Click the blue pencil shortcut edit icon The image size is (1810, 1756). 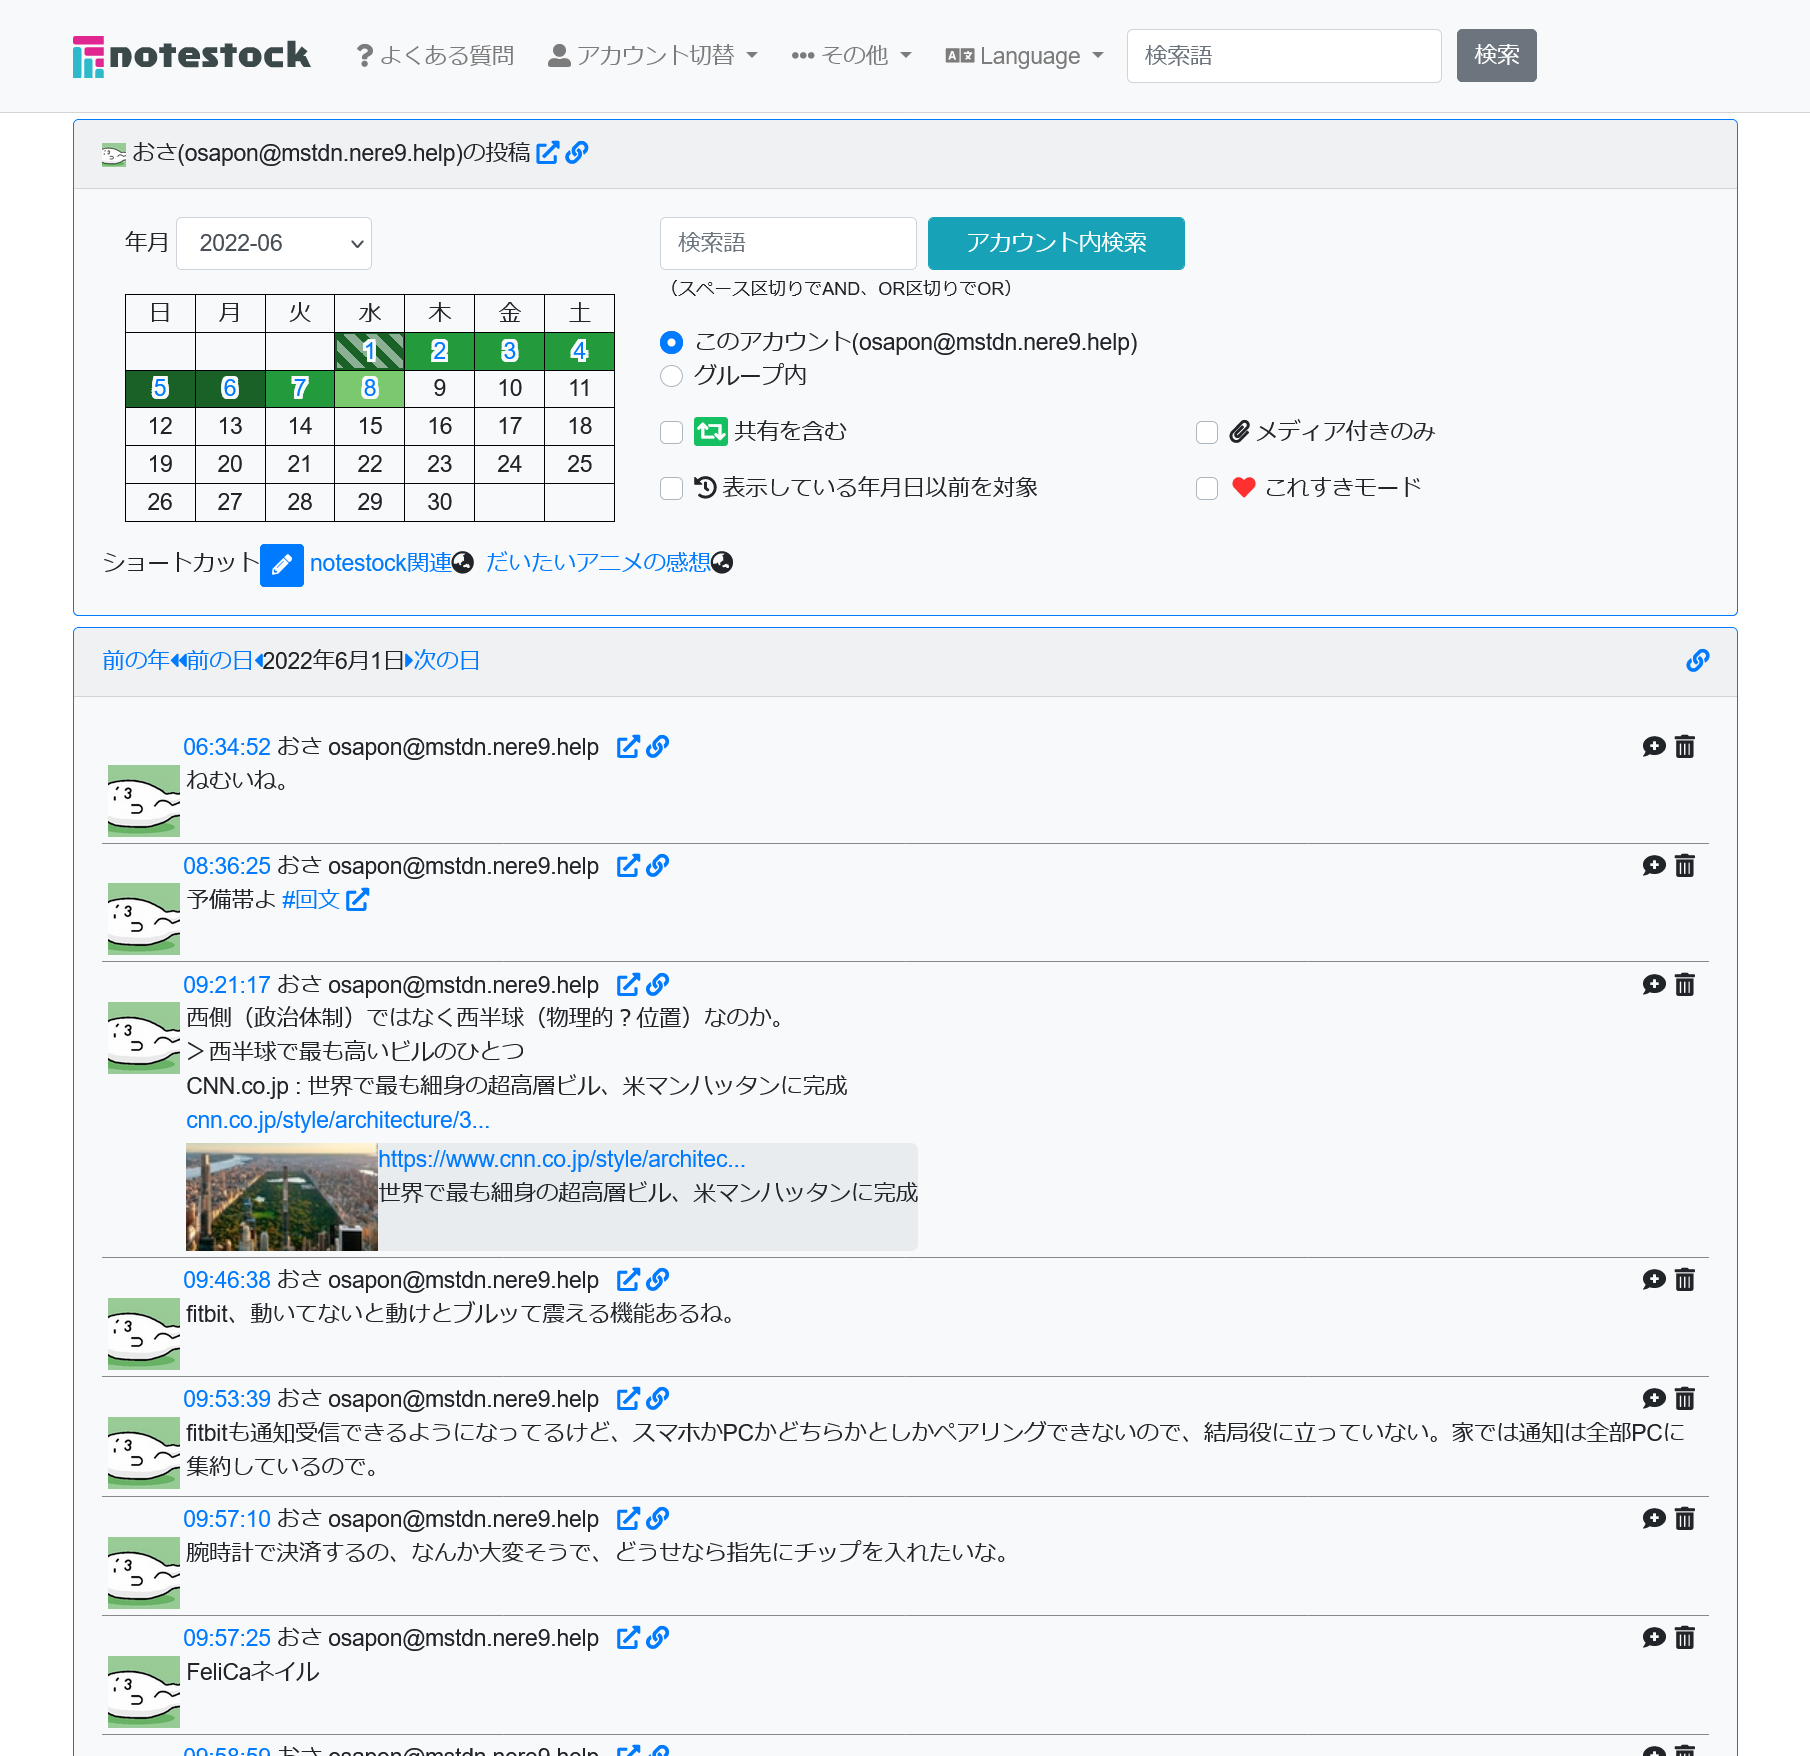tap(281, 565)
